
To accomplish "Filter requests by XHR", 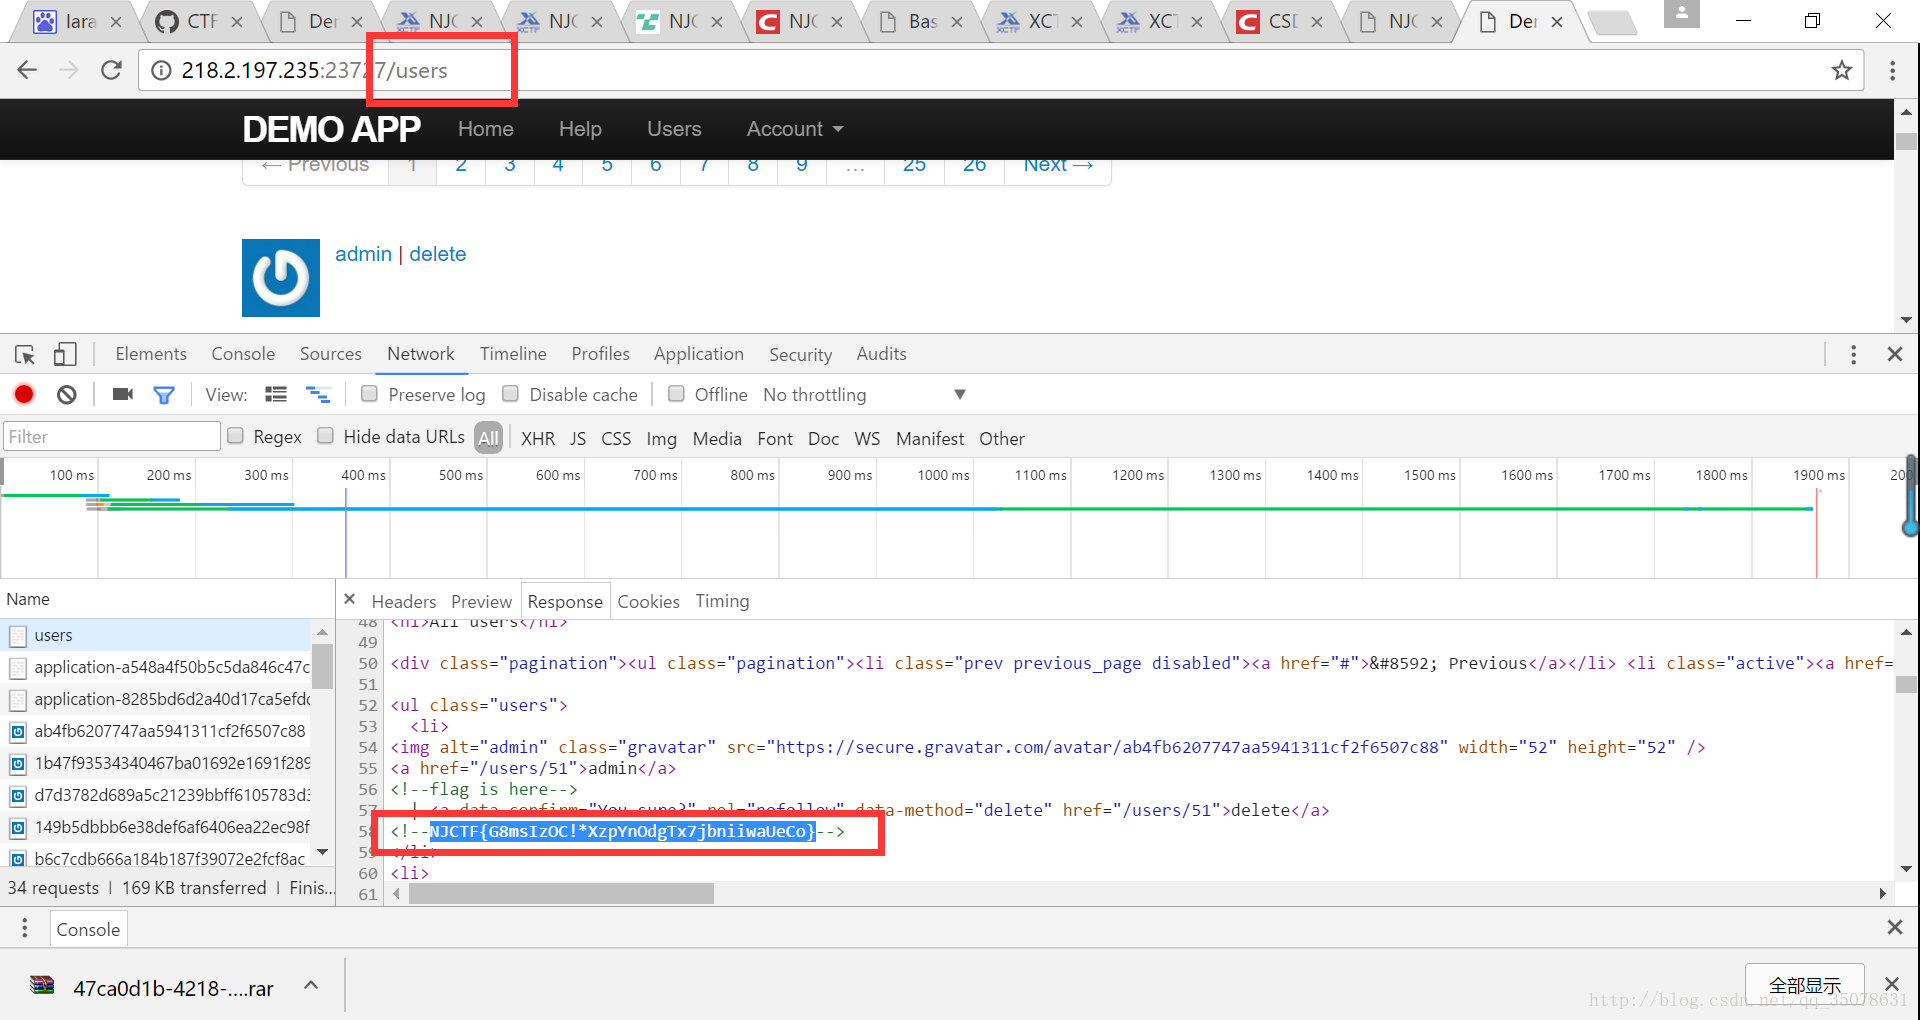I will click(x=538, y=438).
